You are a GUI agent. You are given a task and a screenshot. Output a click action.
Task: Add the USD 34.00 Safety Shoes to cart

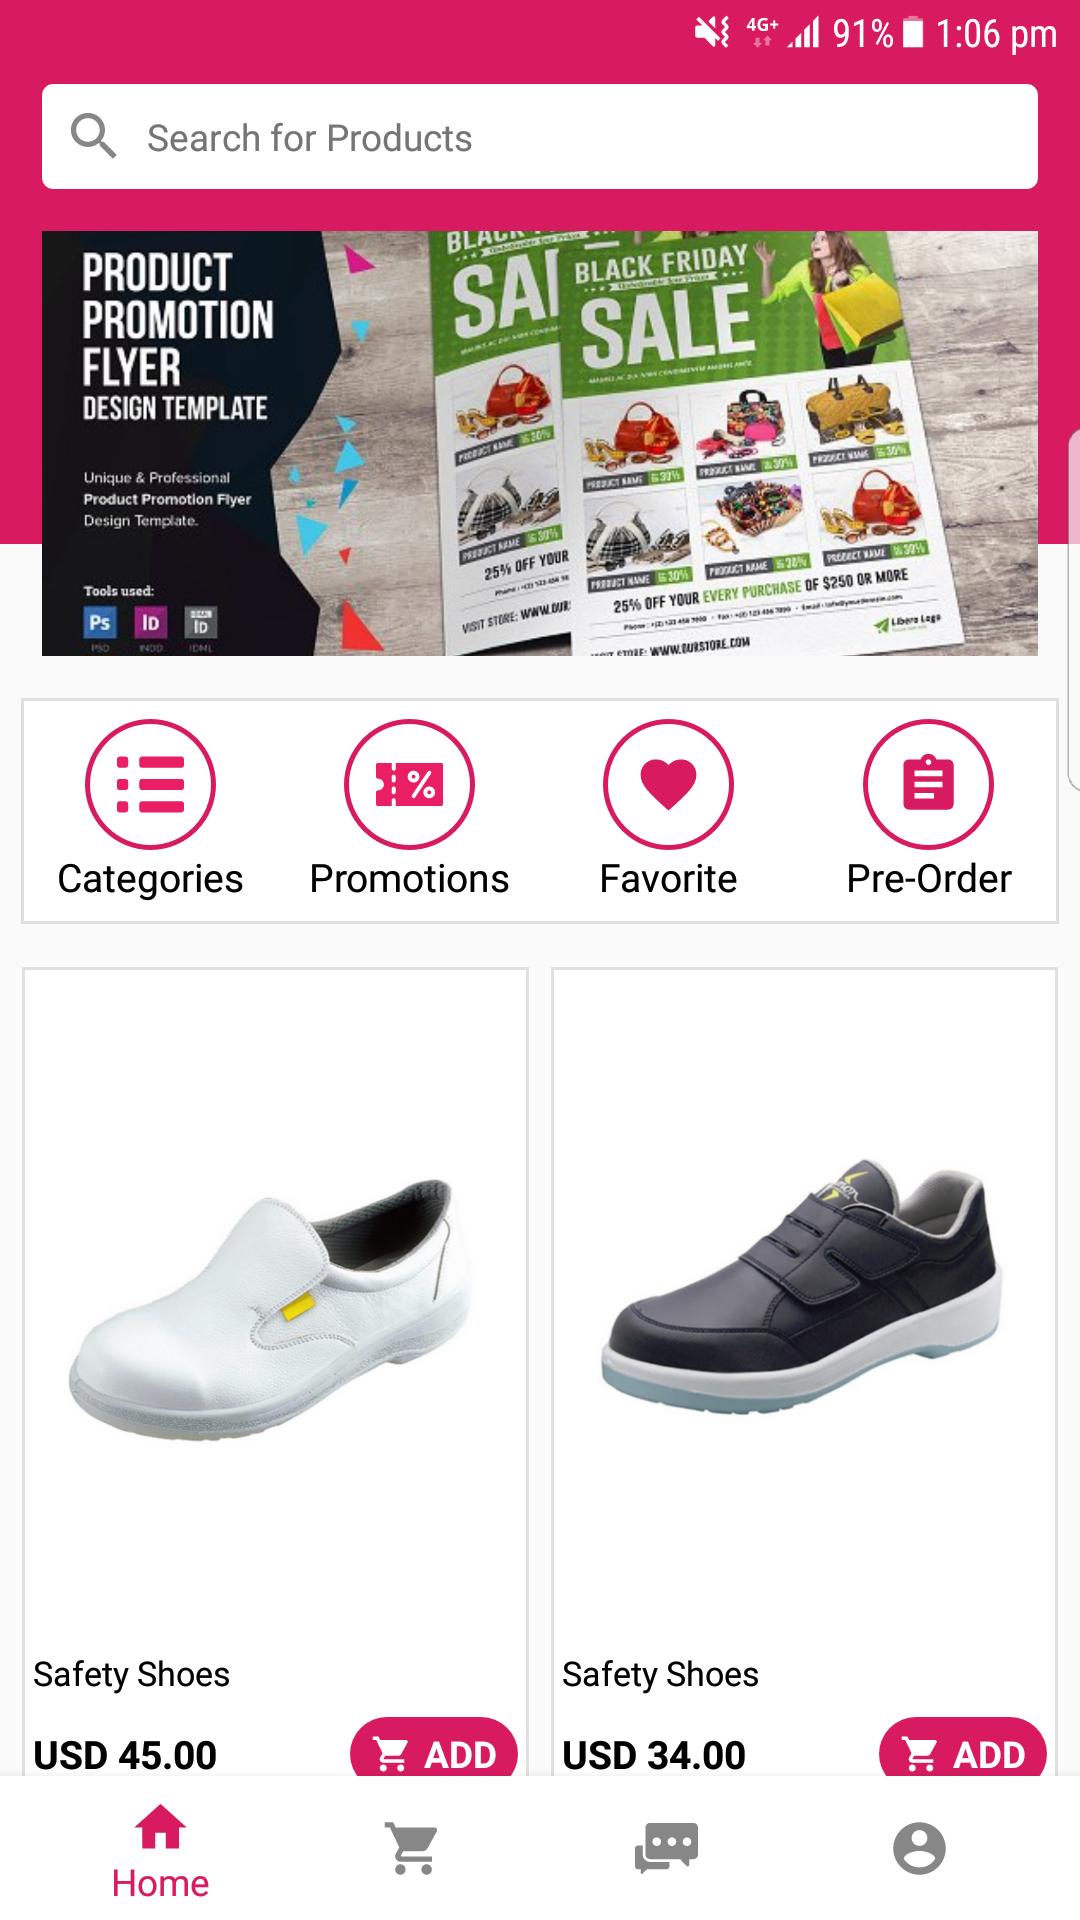963,1753
